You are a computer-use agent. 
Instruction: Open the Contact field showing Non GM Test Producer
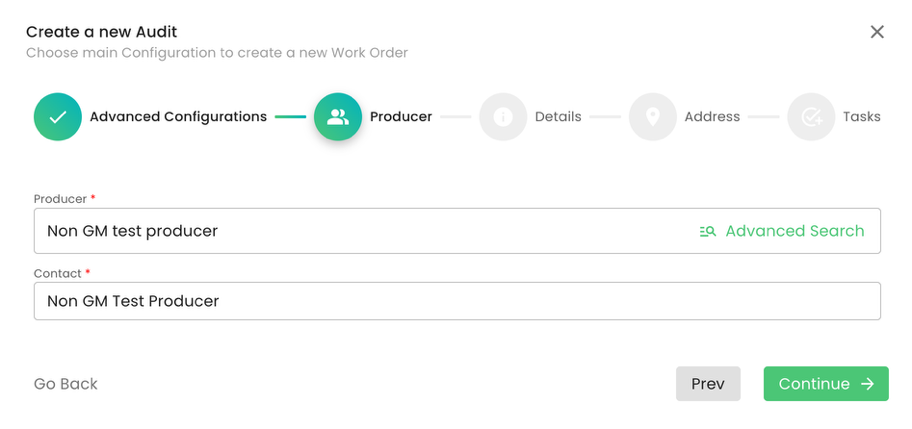pyautogui.click(x=457, y=301)
